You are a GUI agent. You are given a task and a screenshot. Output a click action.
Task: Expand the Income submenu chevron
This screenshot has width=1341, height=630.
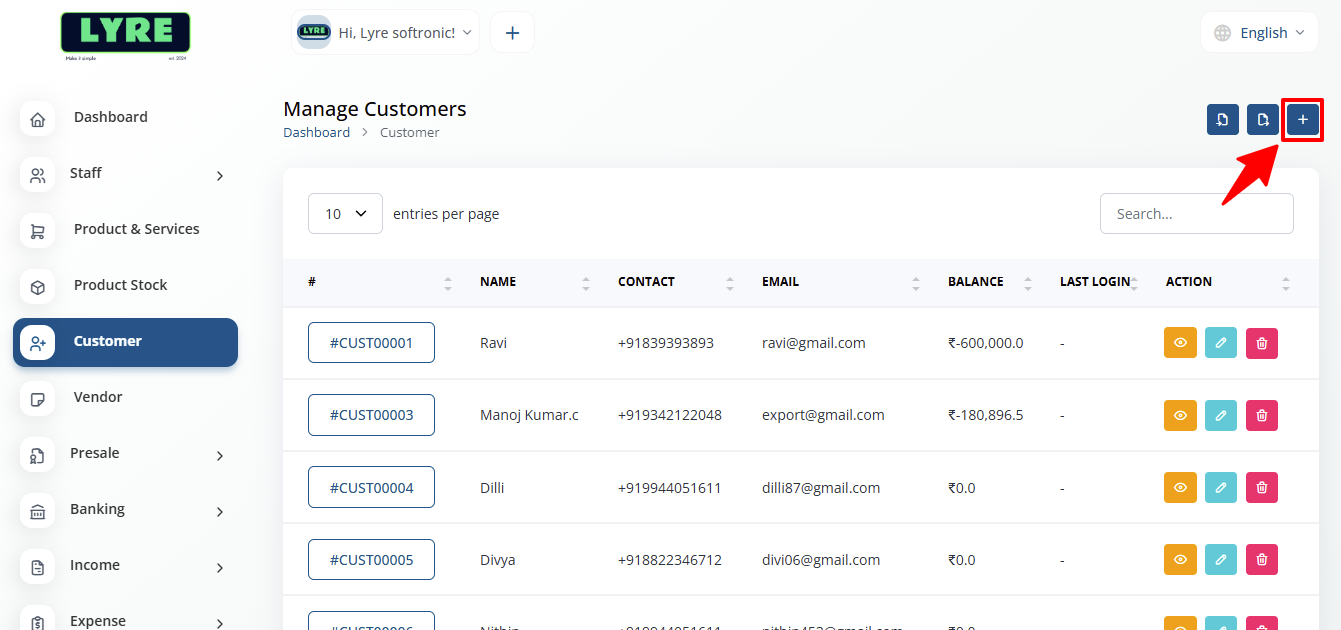[219, 567]
